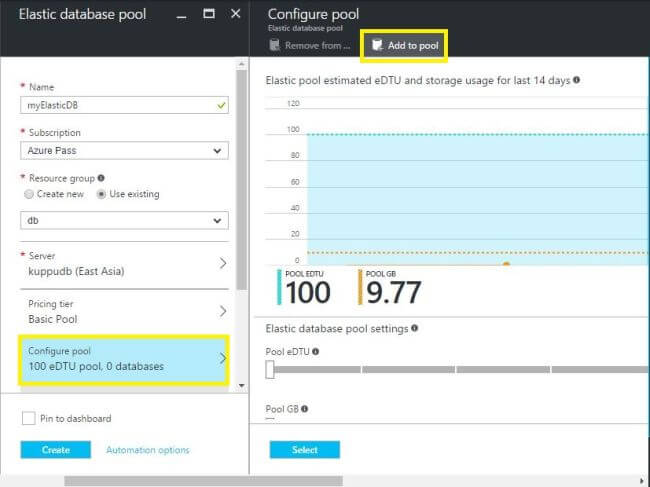Open the Subscription dropdown showing Azure Pass
Screen dimensions: 650x487
pos(124,150)
